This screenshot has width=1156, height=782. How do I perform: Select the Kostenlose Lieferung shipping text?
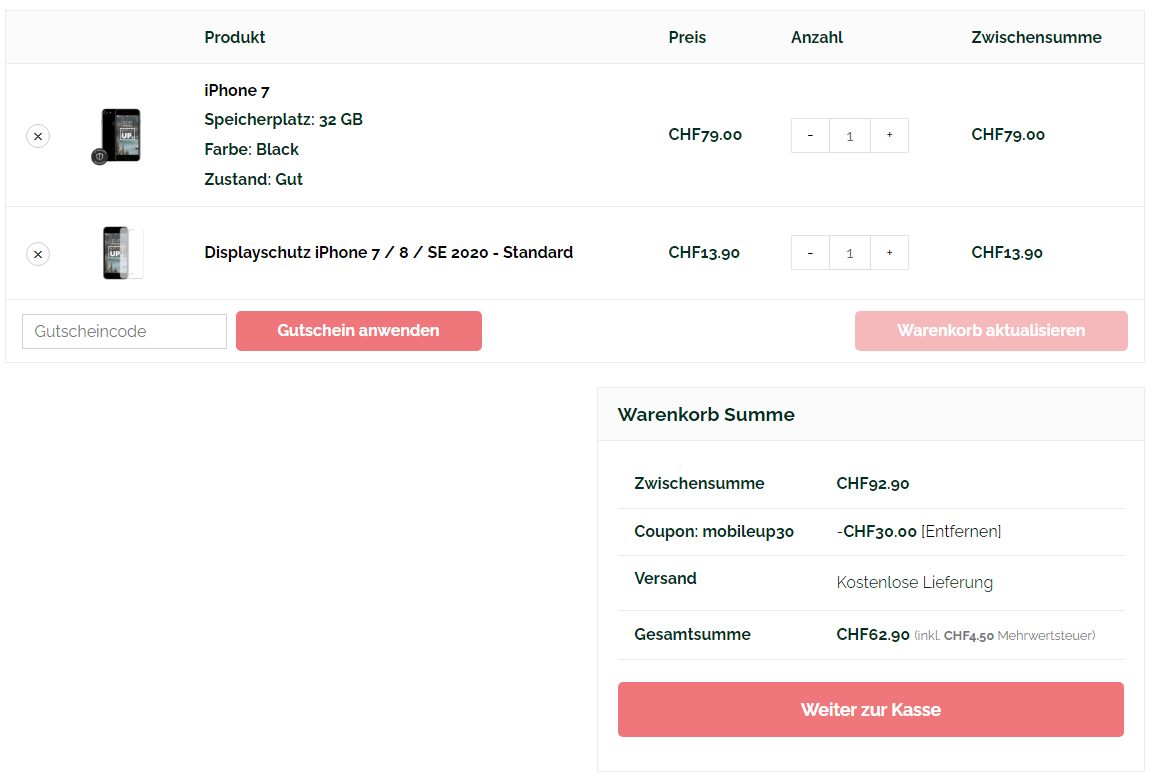coord(914,583)
